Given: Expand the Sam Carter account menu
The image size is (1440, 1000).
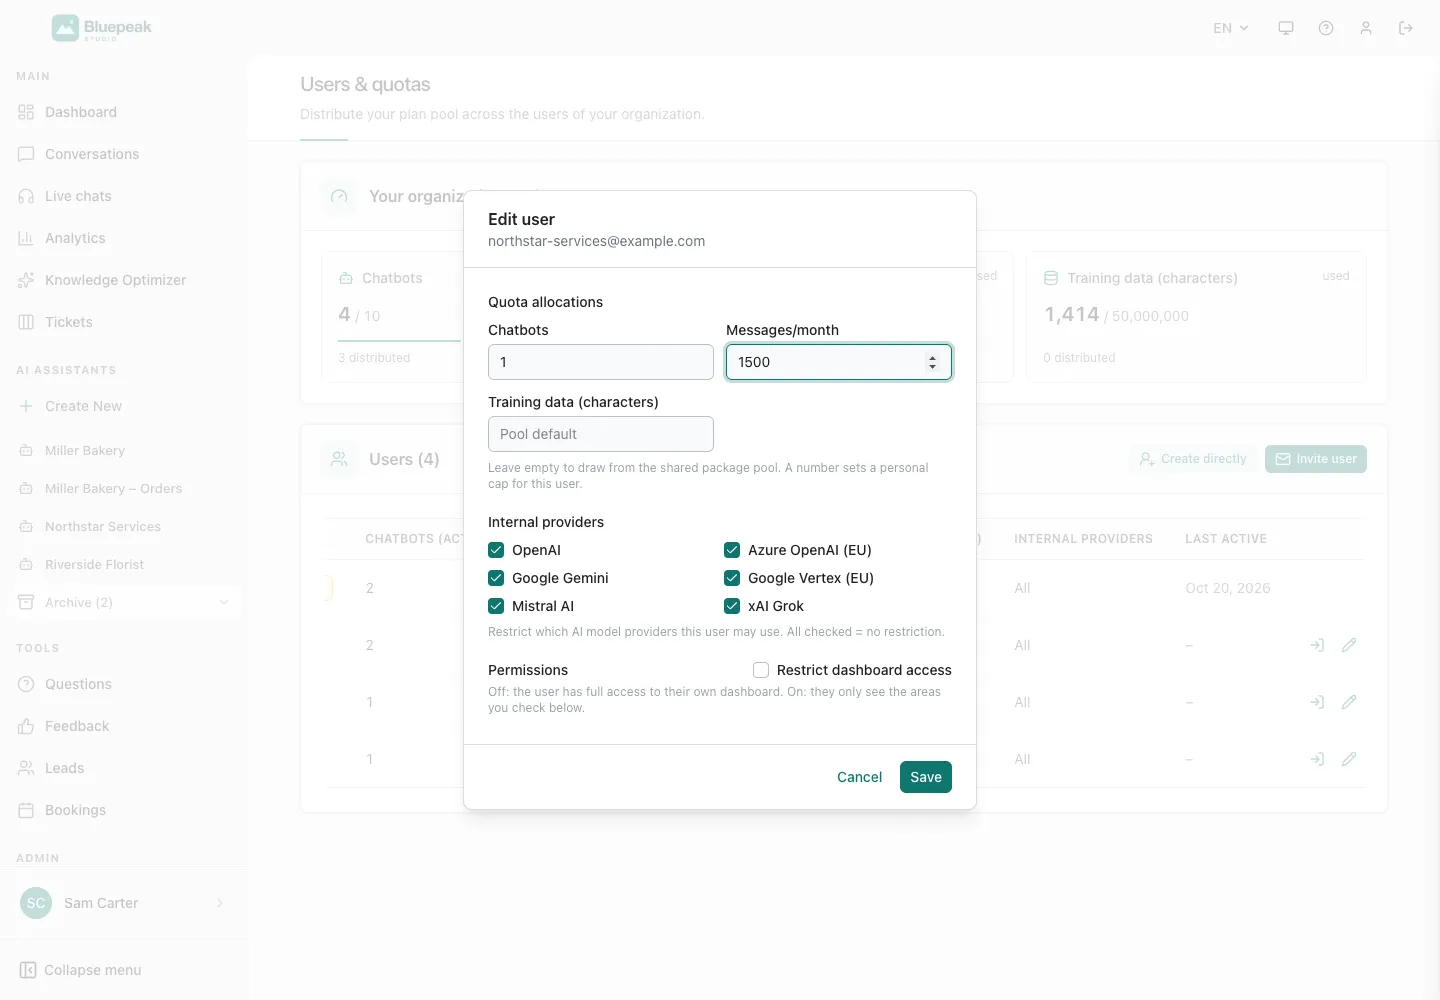Looking at the screenshot, I should coord(124,903).
